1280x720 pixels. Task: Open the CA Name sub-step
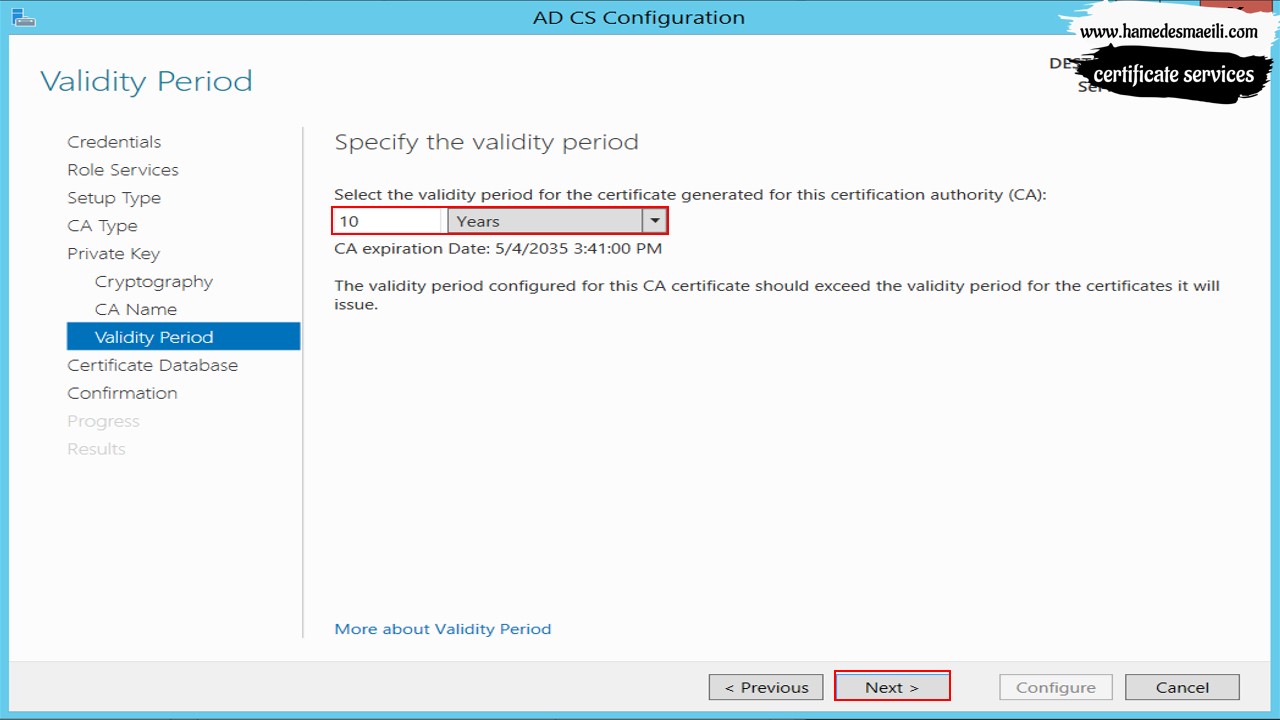click(x=136, y=310)
